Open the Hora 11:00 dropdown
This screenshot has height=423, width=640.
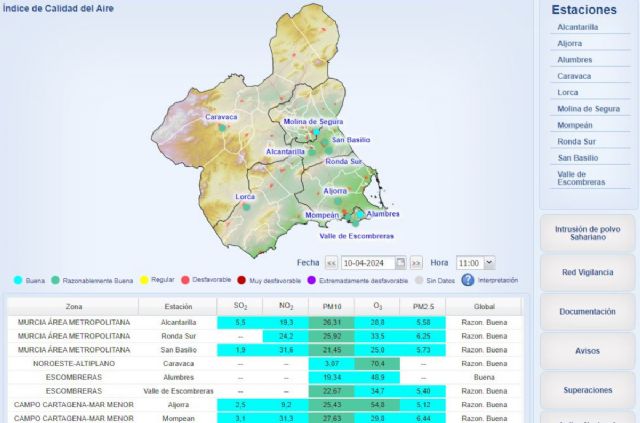click(475, 263)
